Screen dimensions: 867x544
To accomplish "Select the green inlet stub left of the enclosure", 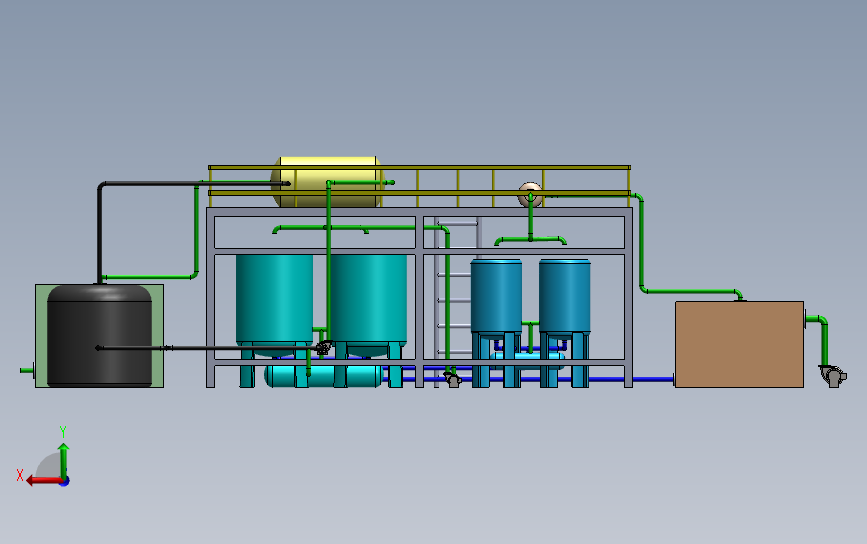I will (27, 370).
